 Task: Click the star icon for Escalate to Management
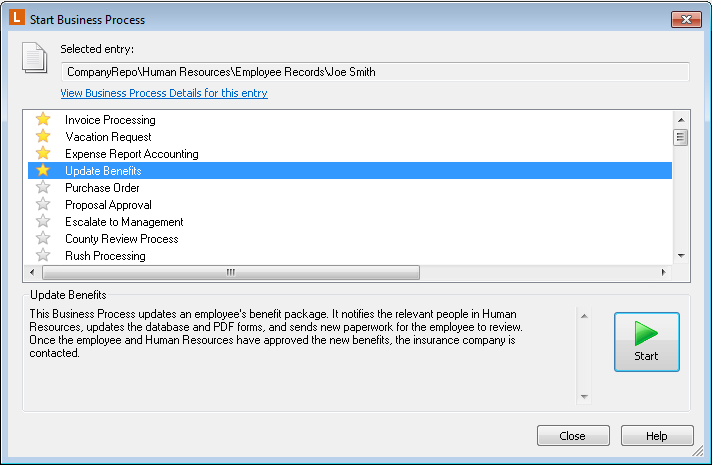(x=43, y=222)
